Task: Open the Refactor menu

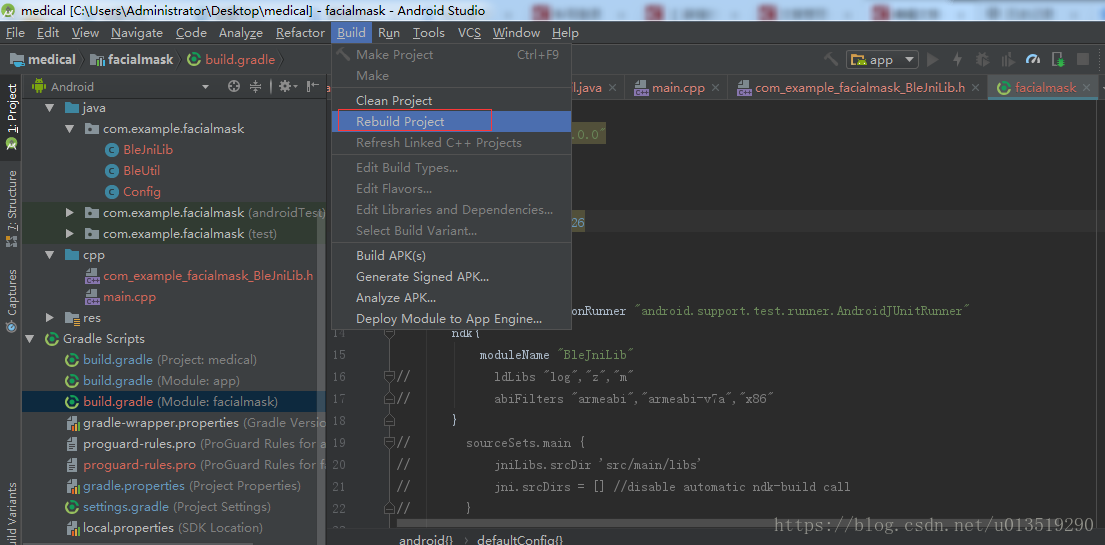Action: coord(300,32)
